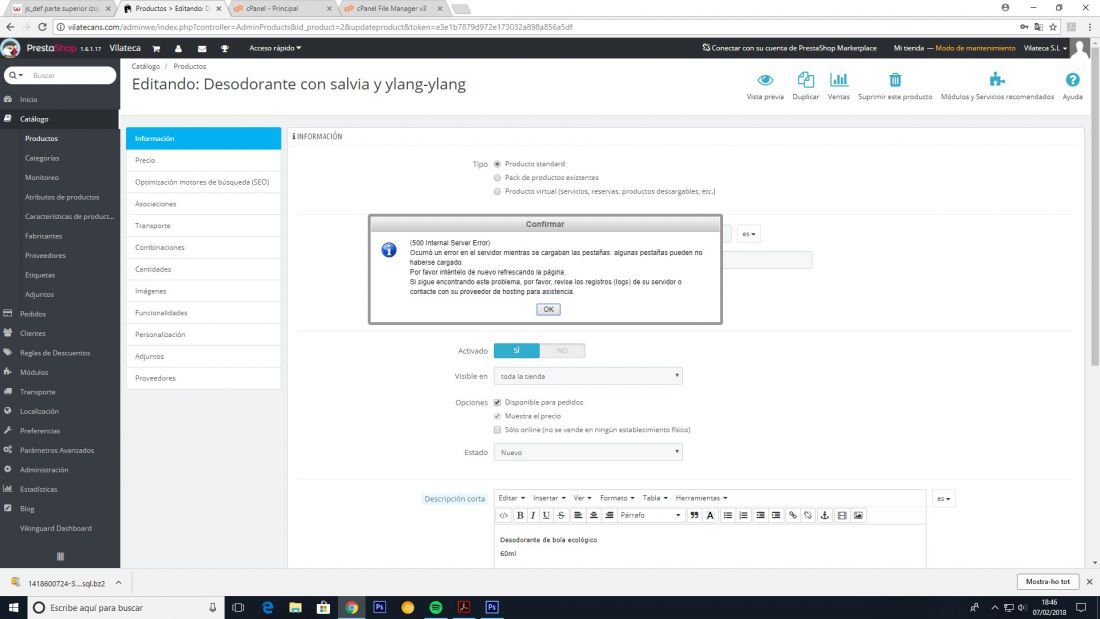Open the Transporte product tab

pyautogui.click(x=203, y=225)
